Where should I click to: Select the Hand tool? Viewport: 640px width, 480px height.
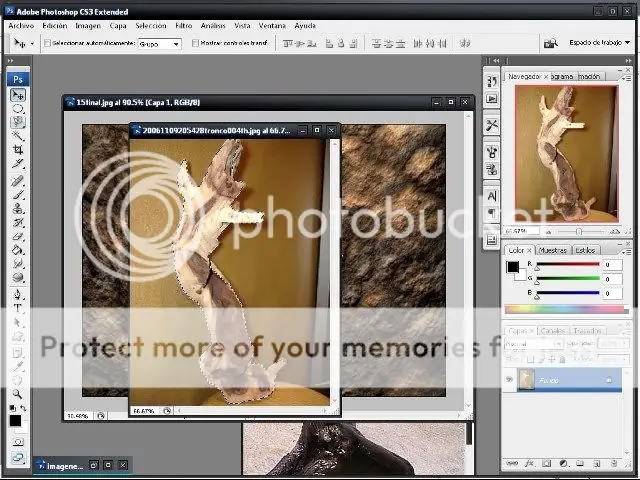[18, 380]
